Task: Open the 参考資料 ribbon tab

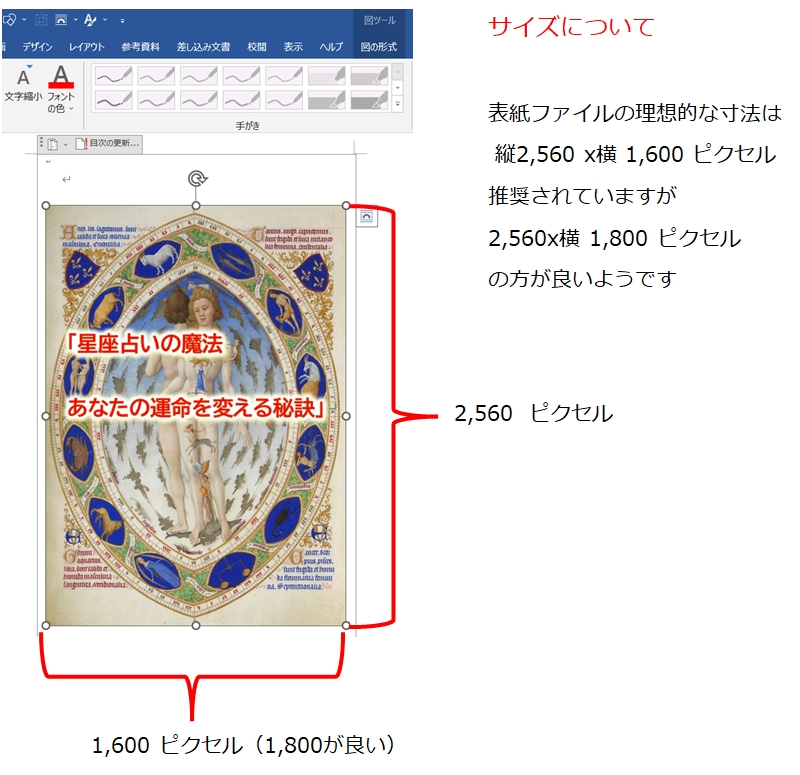Action: [x=140, y=47]
